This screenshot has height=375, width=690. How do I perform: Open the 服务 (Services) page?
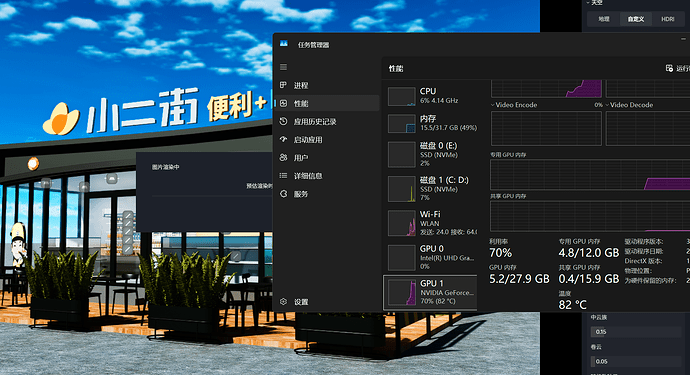(327, 194)
